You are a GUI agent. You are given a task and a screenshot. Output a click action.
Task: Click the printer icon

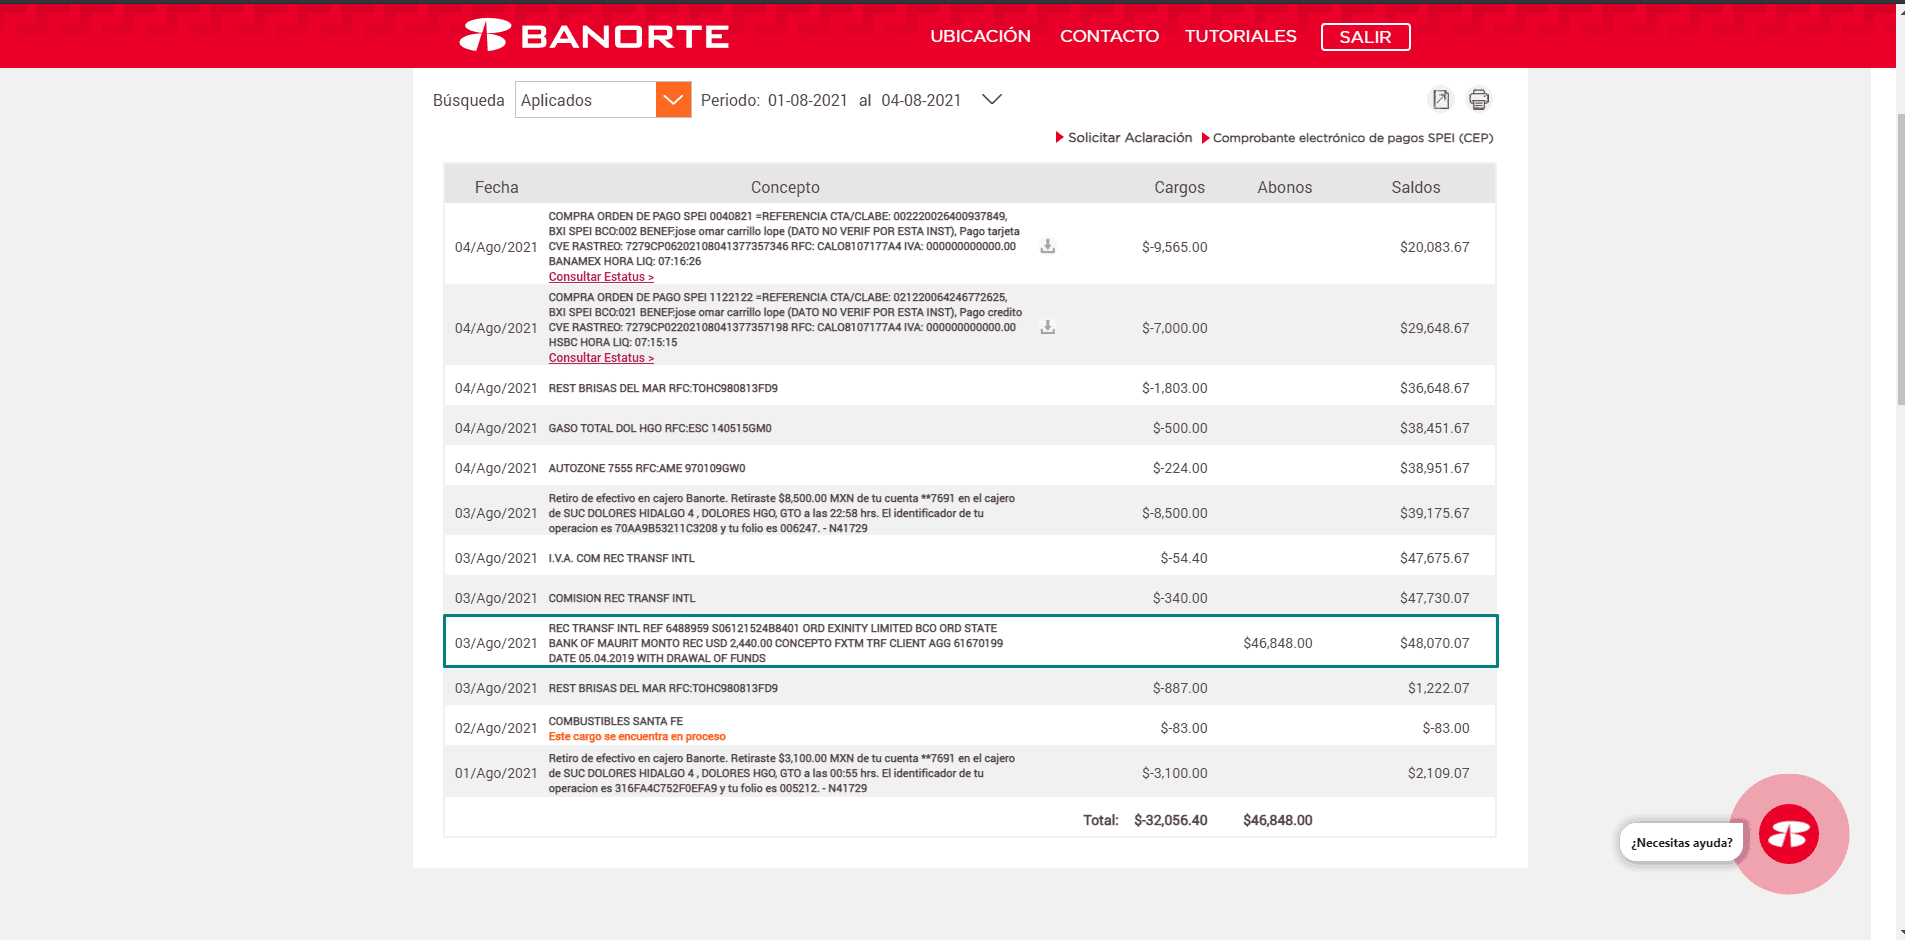coord(1478,99)
